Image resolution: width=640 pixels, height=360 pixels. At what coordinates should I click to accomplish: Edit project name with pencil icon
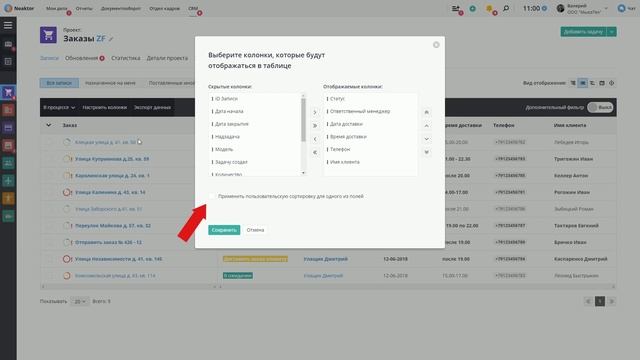tap(111, 39)
